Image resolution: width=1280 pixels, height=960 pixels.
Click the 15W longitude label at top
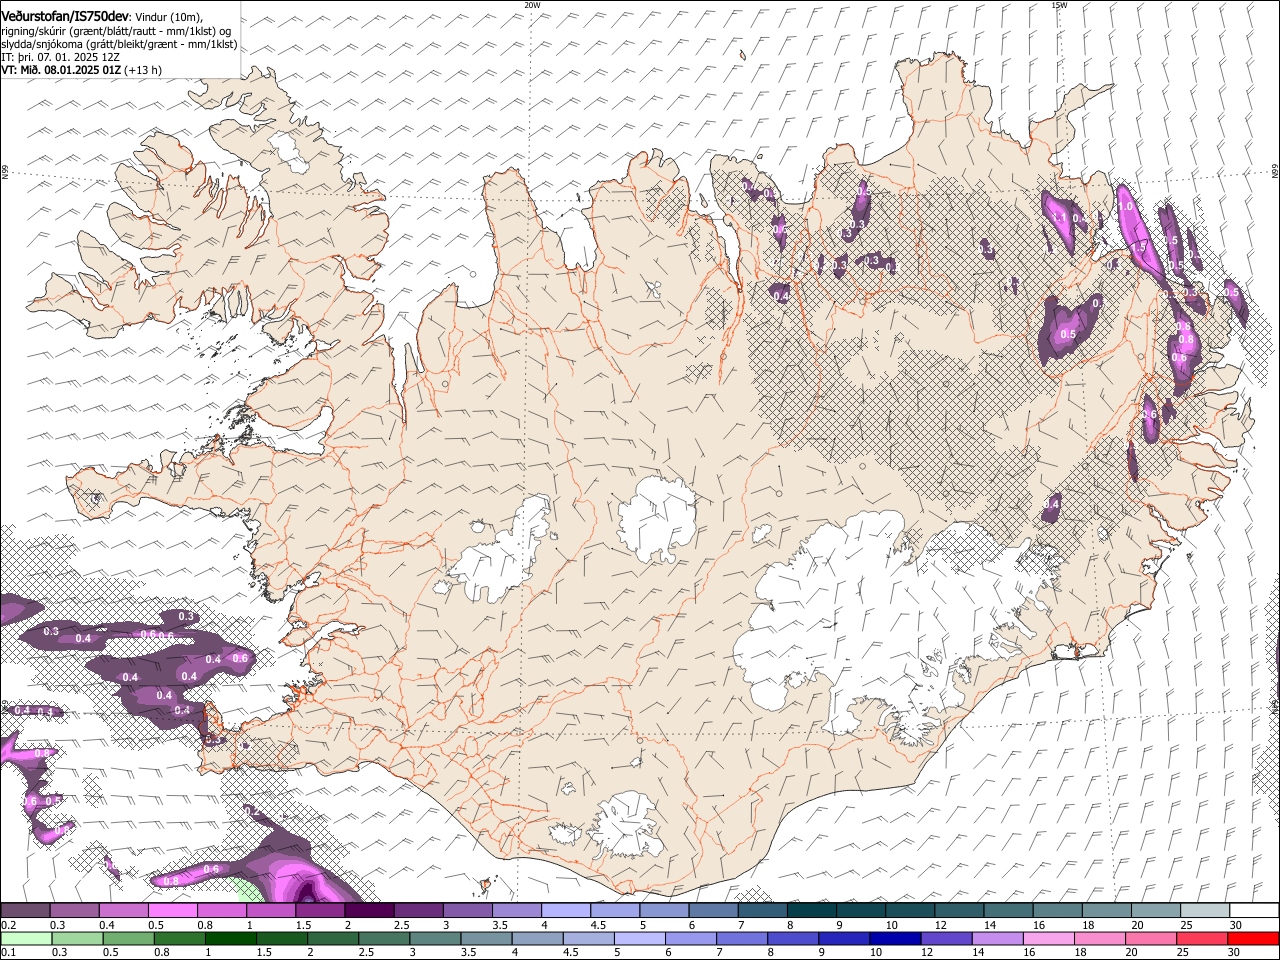click(1059, 5)
